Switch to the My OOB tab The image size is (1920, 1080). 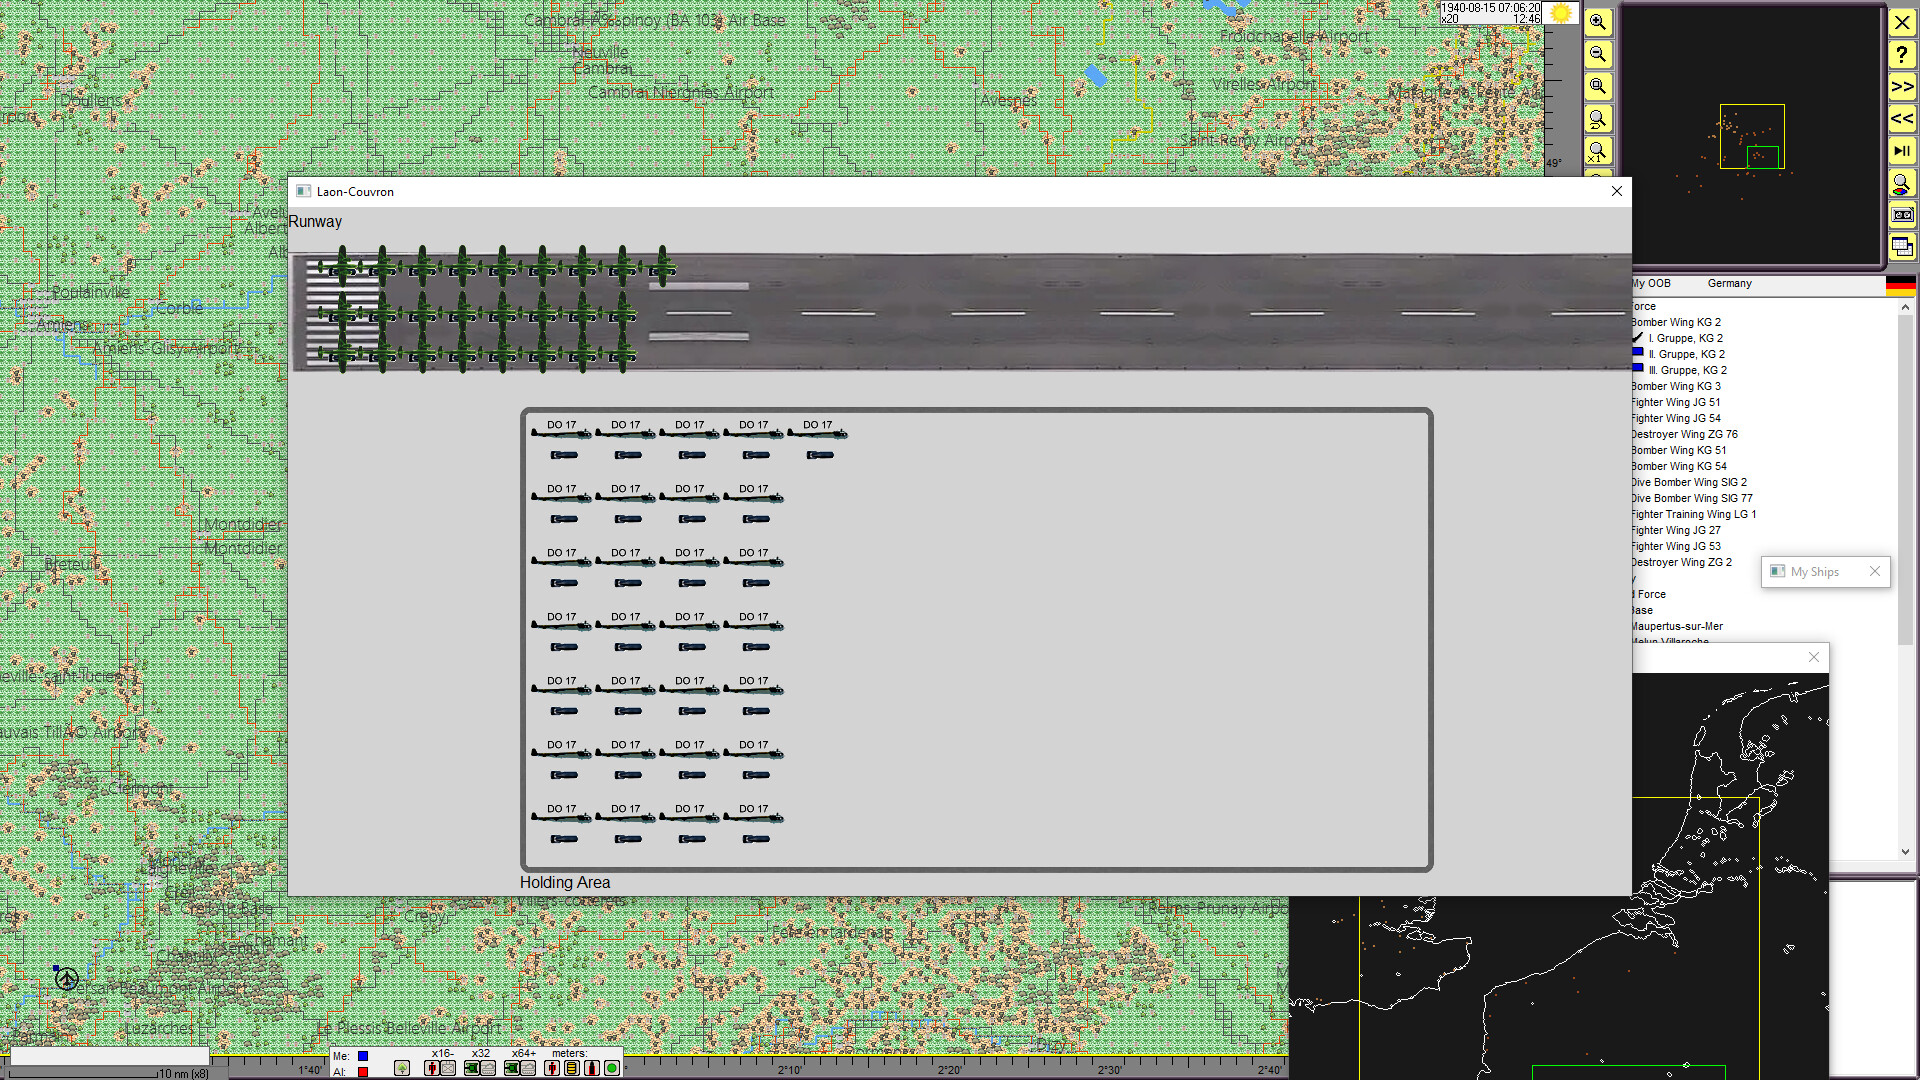point(1650,284)
